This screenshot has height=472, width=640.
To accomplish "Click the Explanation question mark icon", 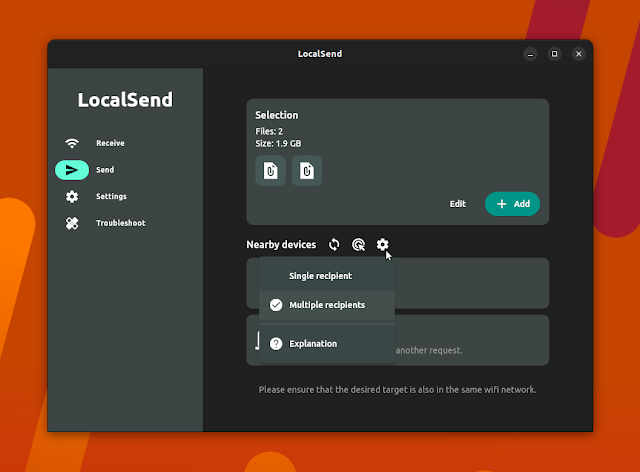I will pos(276,344).
